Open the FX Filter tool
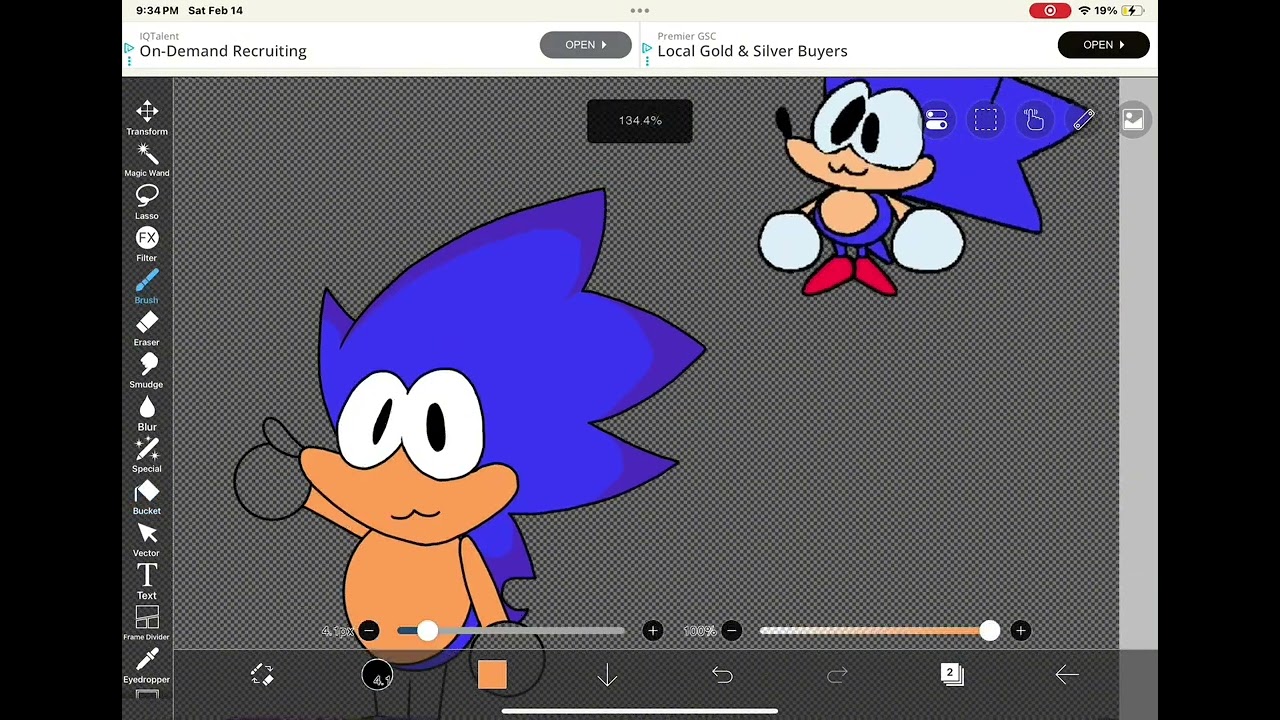The width and height of the screenshot is (1280, 720). [x=147, y=244]
